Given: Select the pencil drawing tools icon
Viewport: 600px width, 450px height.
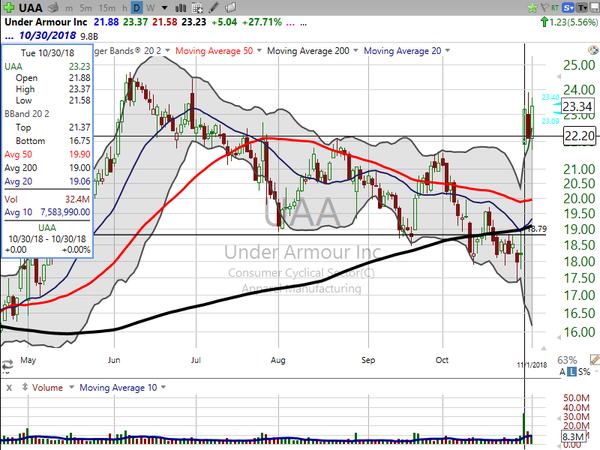Looking at the screenshot, I should (214, 7).
